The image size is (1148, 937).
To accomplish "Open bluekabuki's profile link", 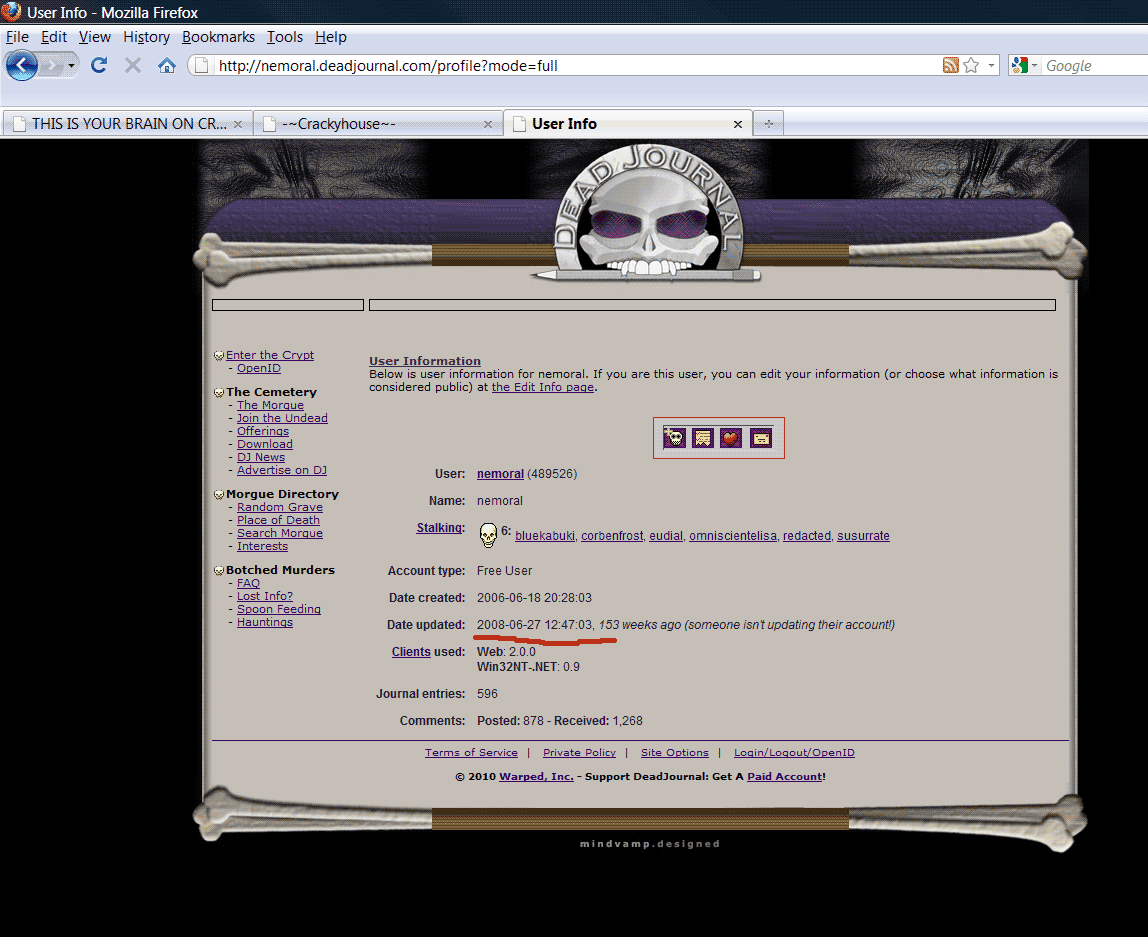I will click(545, 536).
